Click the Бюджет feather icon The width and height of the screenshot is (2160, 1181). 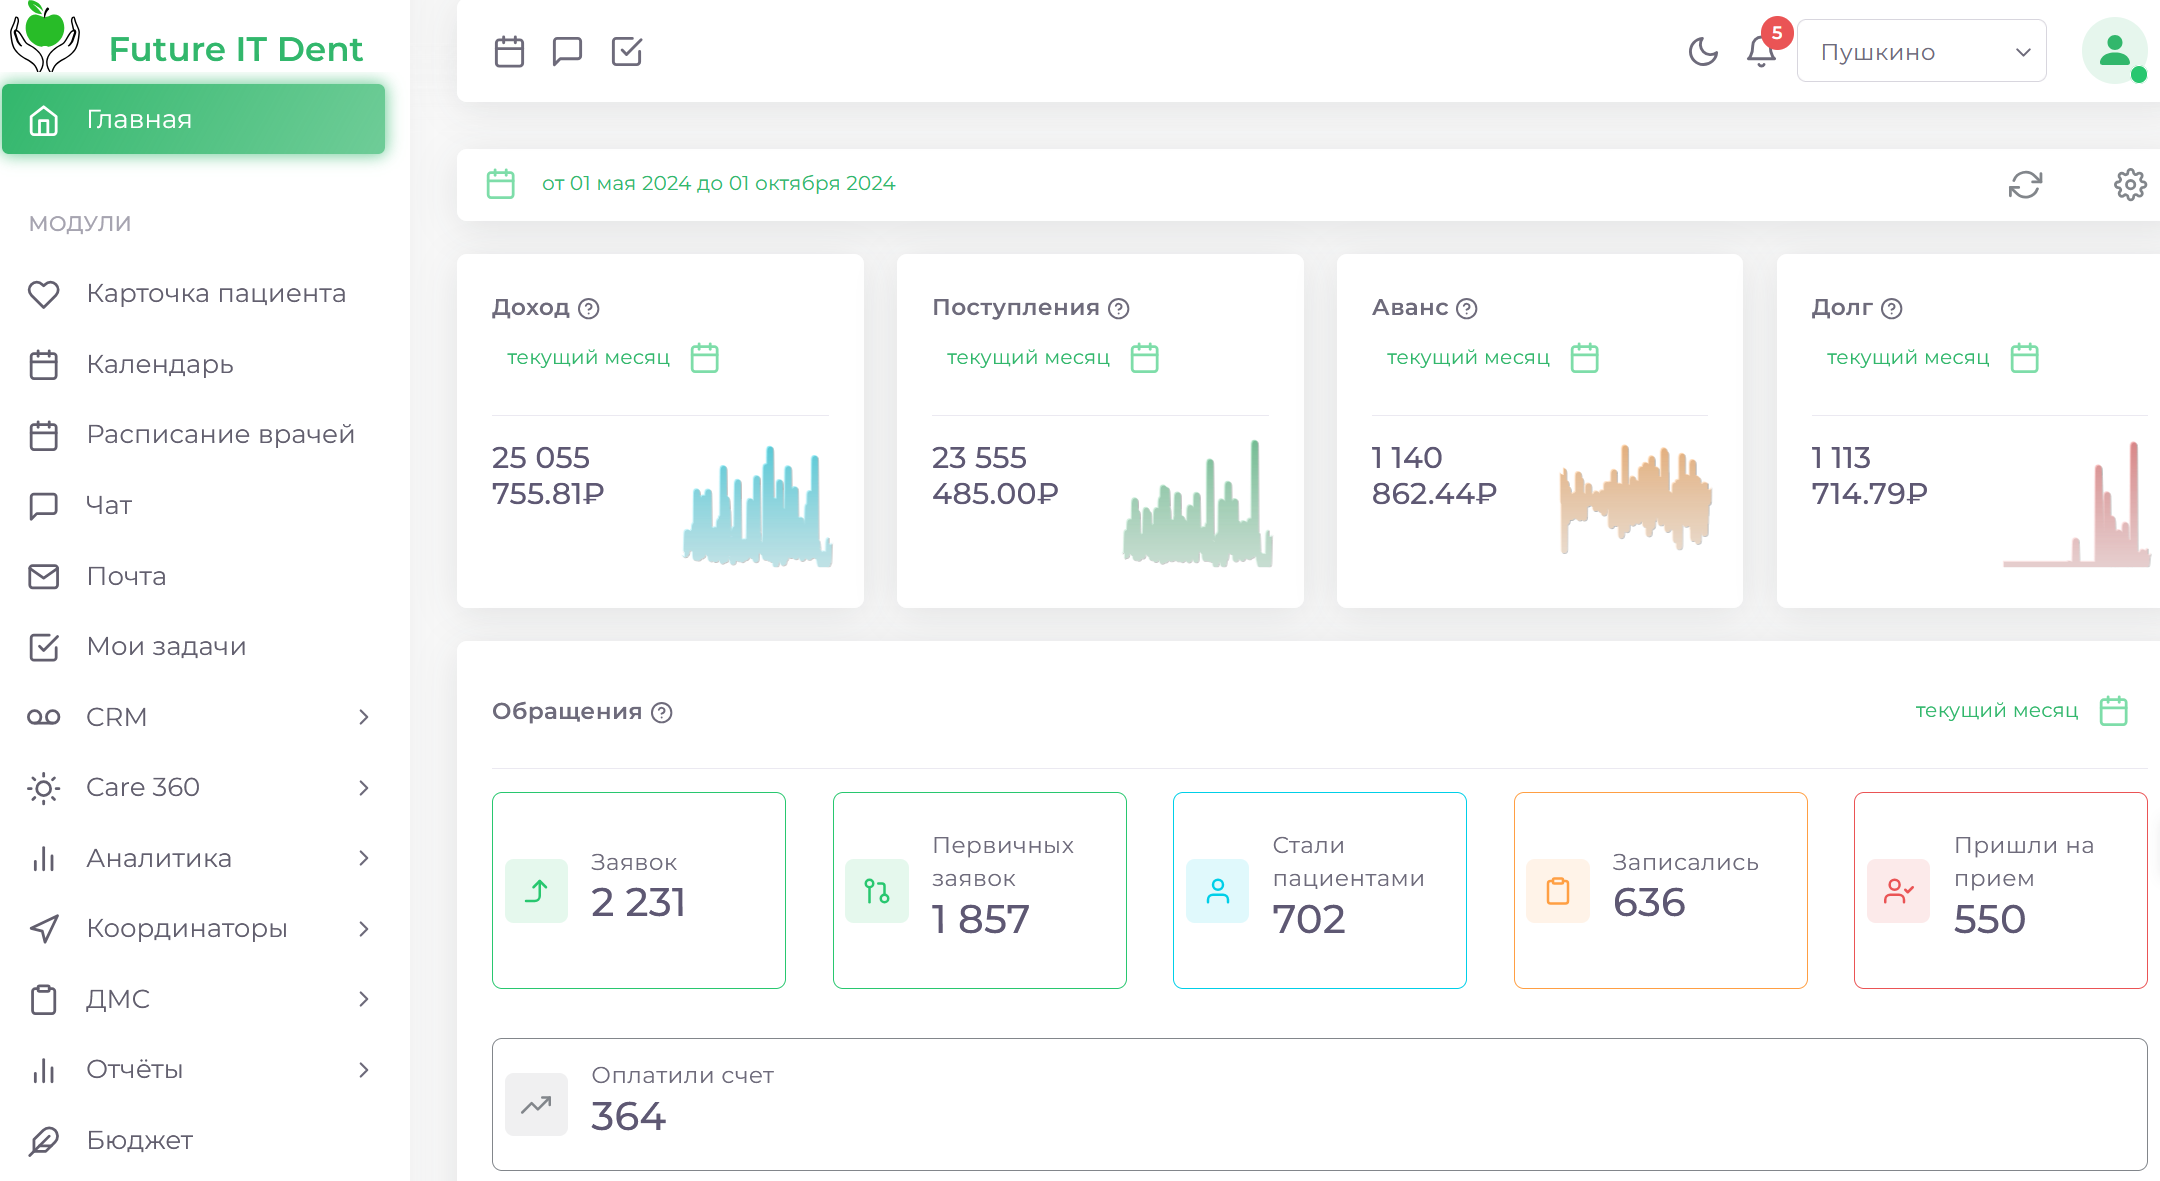(x=43, y=1141)
